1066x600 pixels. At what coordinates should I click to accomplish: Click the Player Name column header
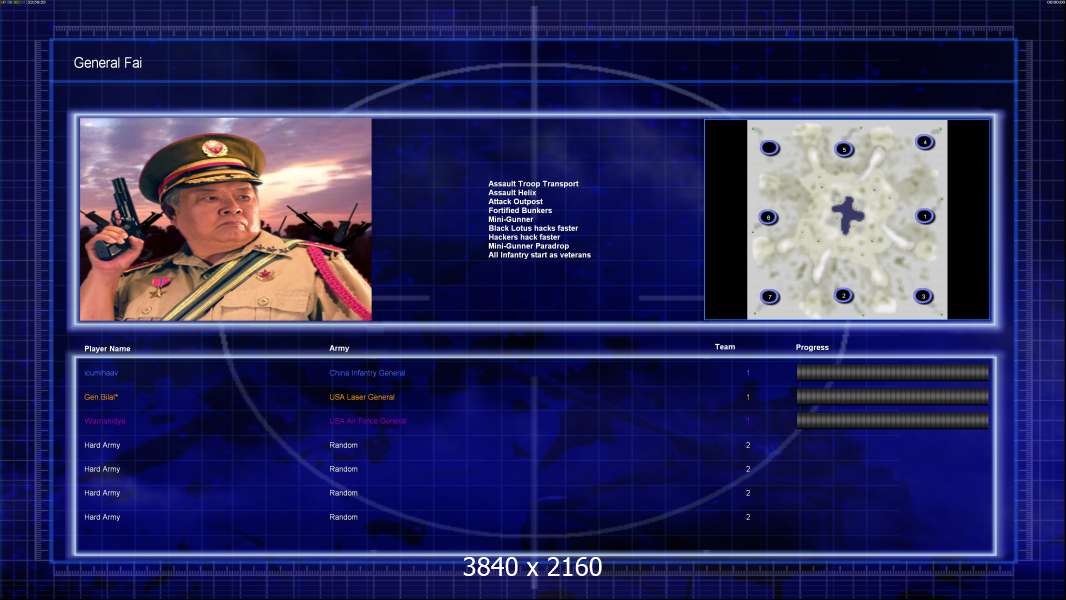tap(107, 349)
